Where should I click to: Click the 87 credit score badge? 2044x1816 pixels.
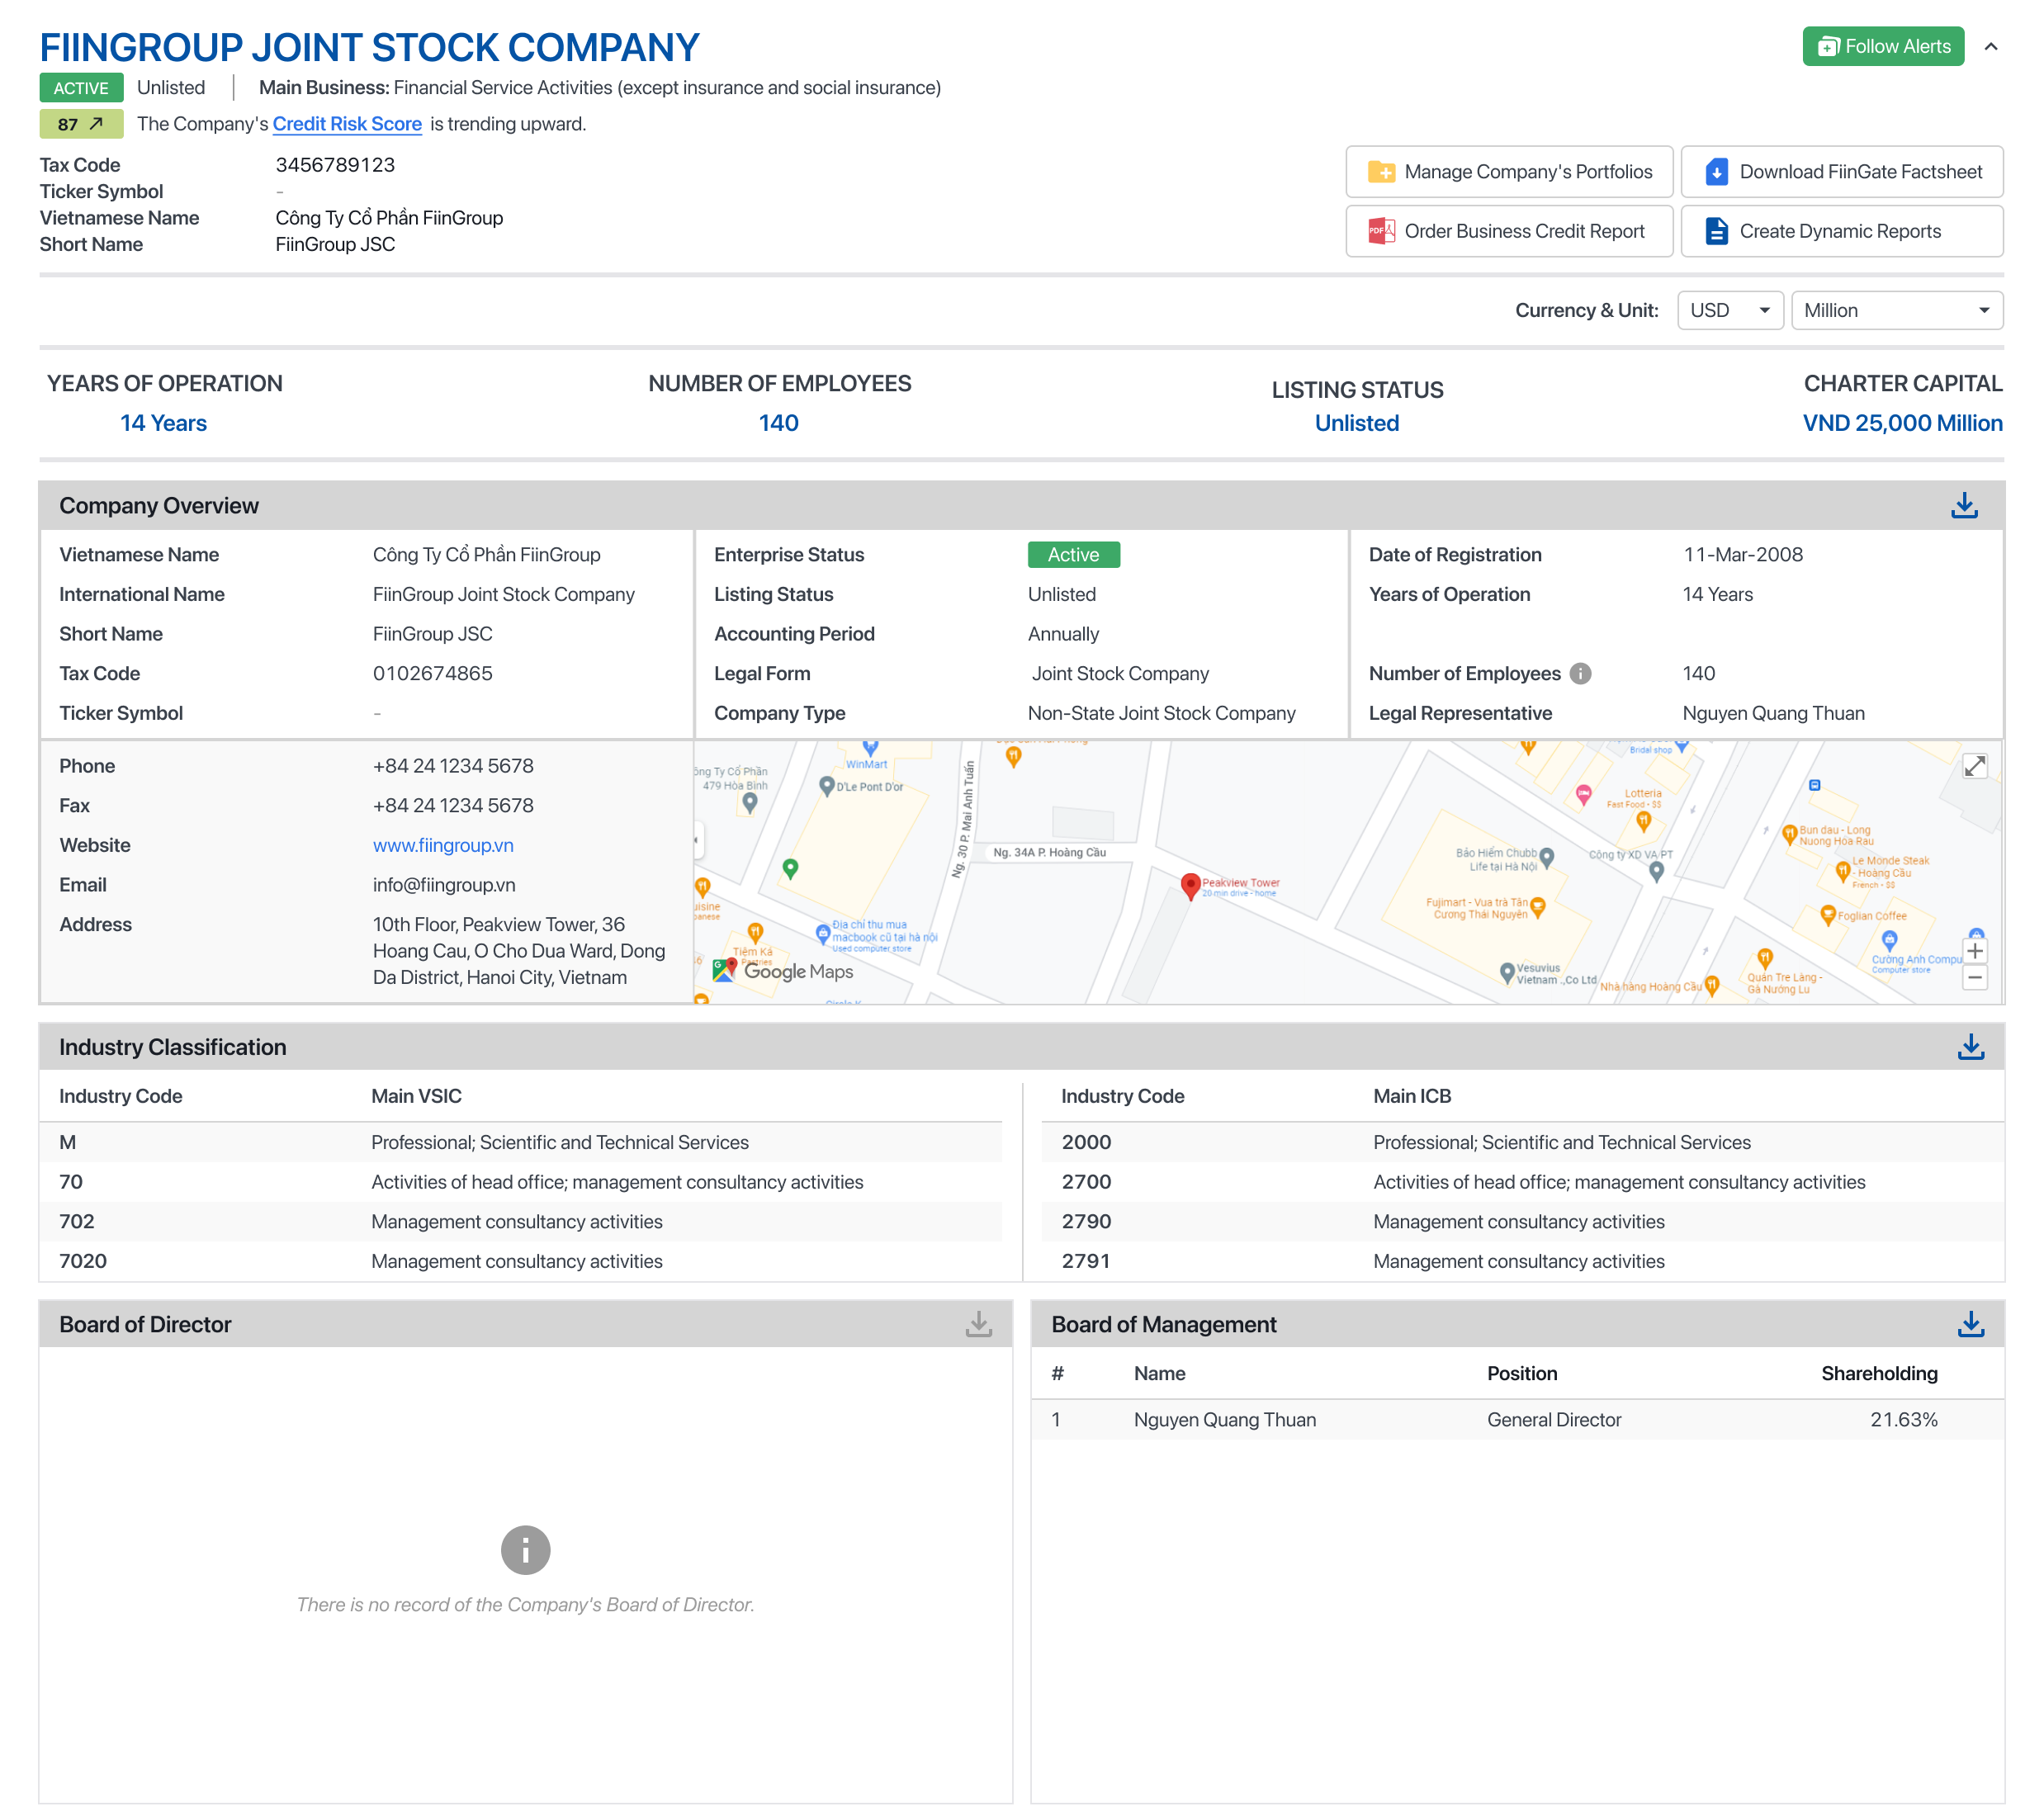[x=81, y=124]
